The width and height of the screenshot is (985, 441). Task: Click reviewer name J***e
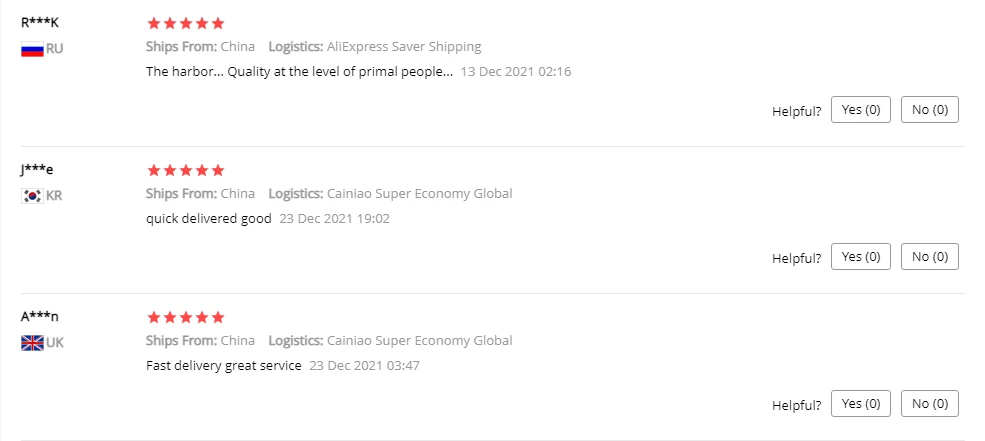click(37, 169)
